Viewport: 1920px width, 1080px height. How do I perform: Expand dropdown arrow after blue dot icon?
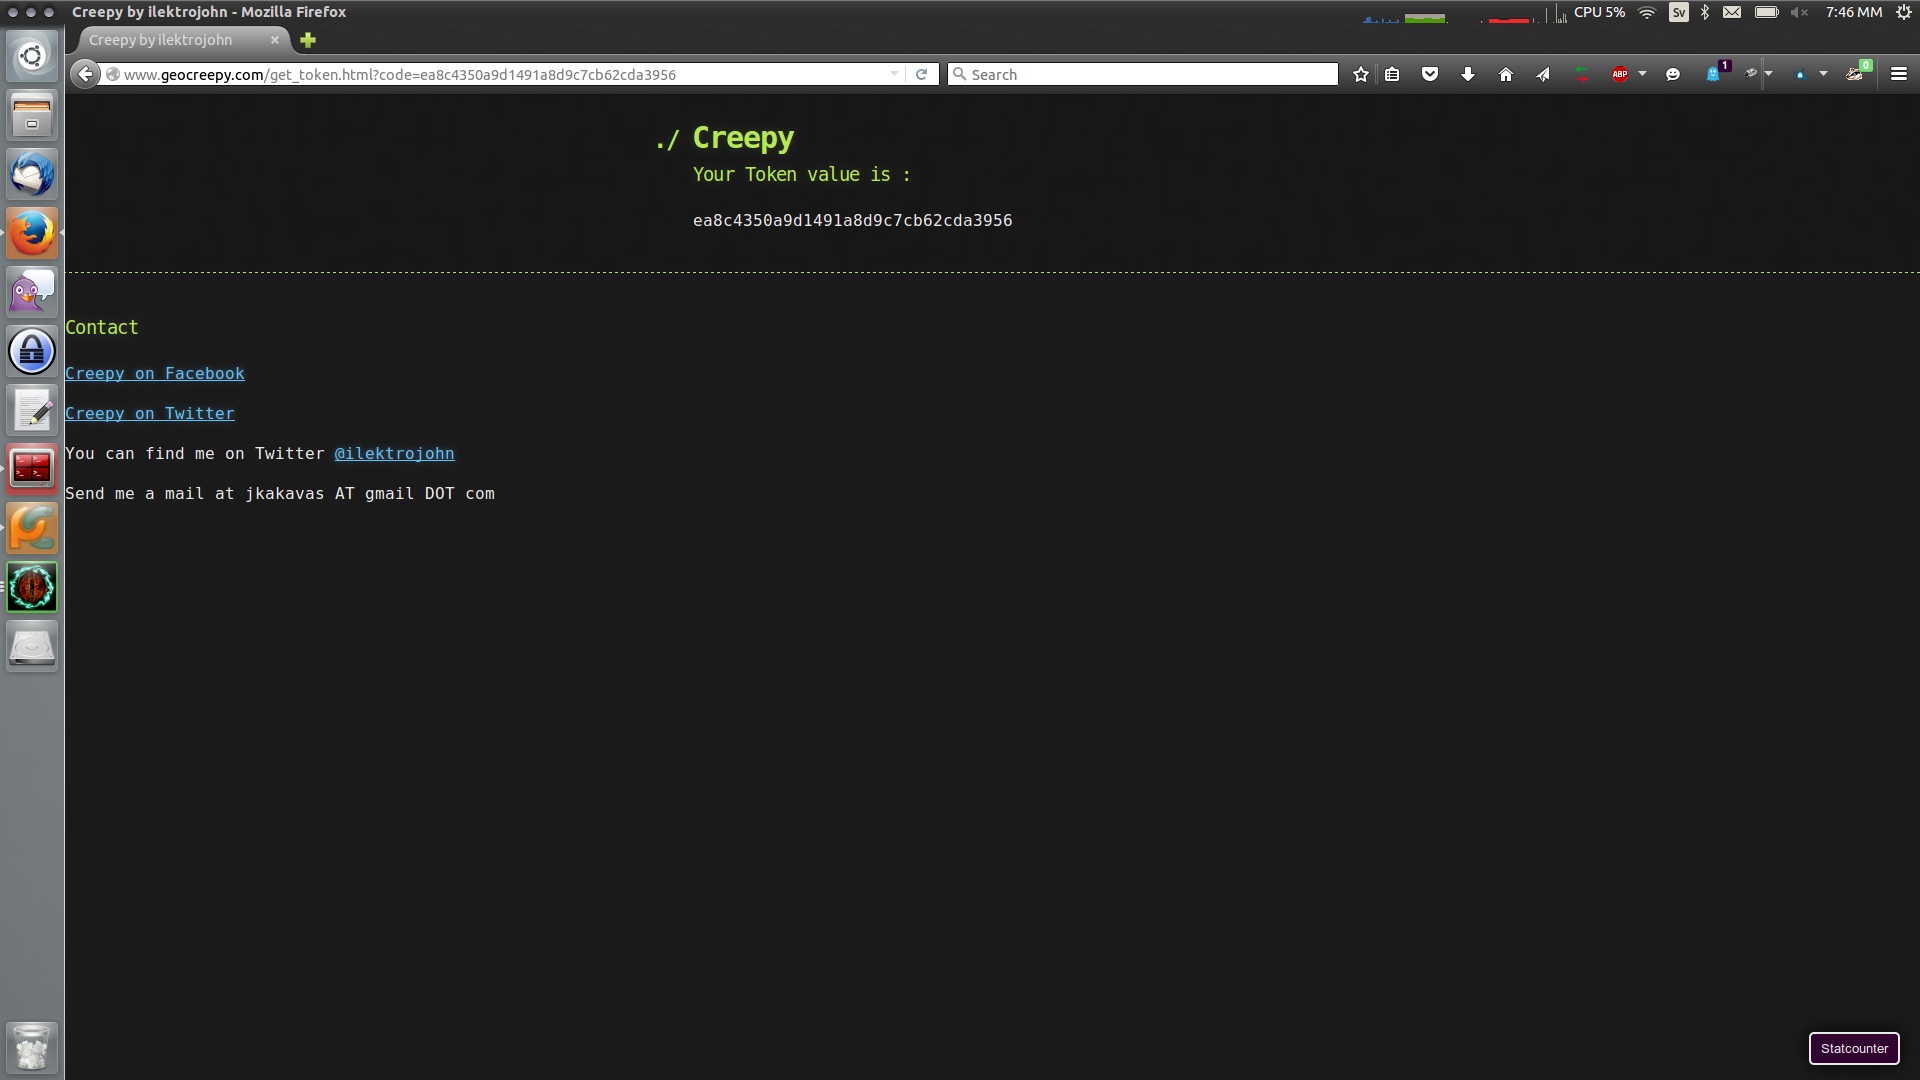tap(1823, 74)
